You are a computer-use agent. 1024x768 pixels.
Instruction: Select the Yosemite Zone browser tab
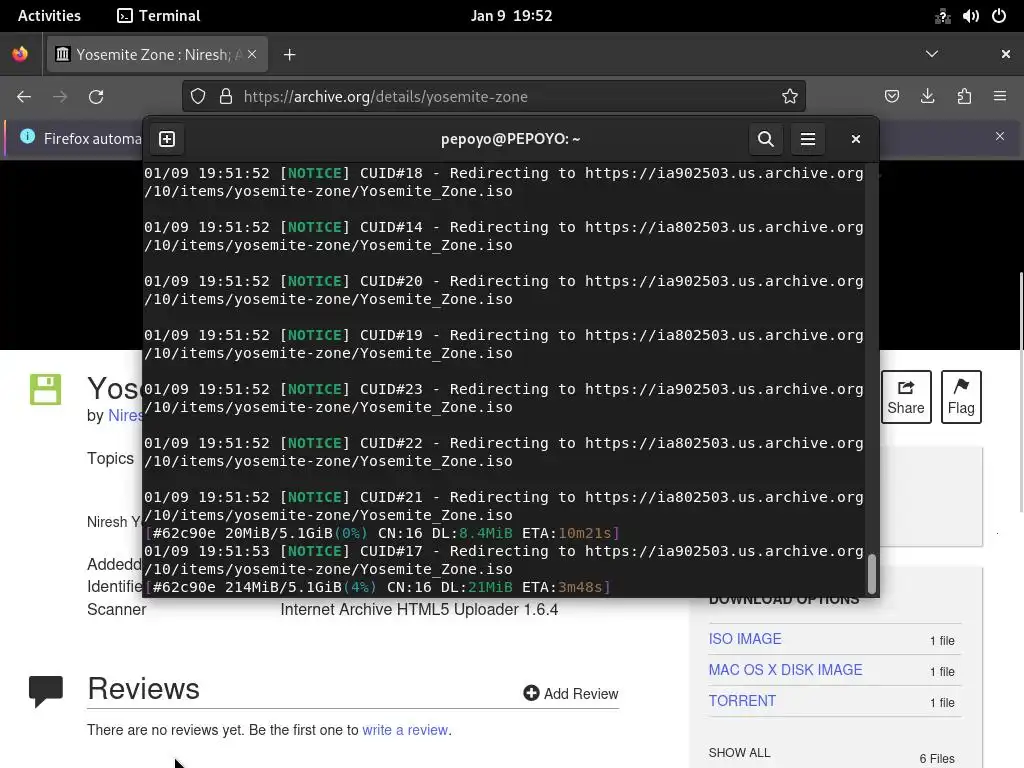[157, 54]
